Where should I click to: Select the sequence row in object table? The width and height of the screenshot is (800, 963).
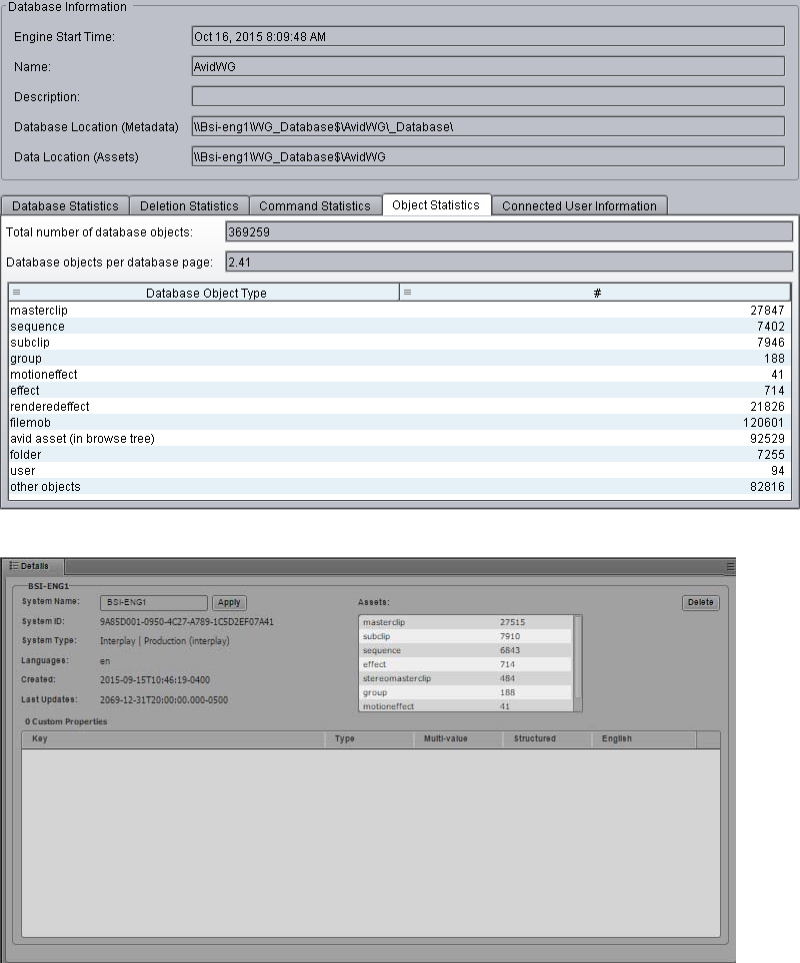pyautogui.click(x=400, y=326)
